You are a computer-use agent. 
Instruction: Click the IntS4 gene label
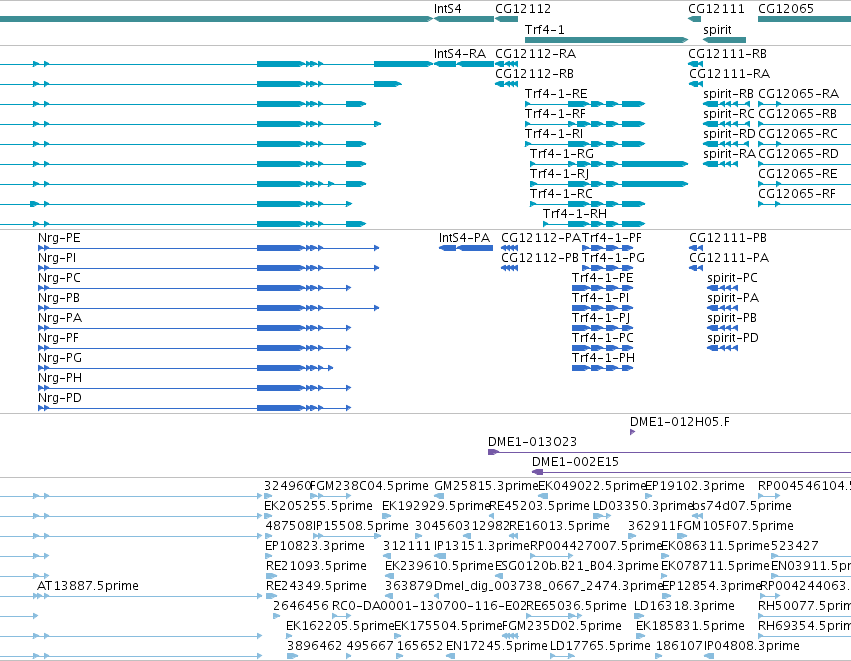coord(448,9)
